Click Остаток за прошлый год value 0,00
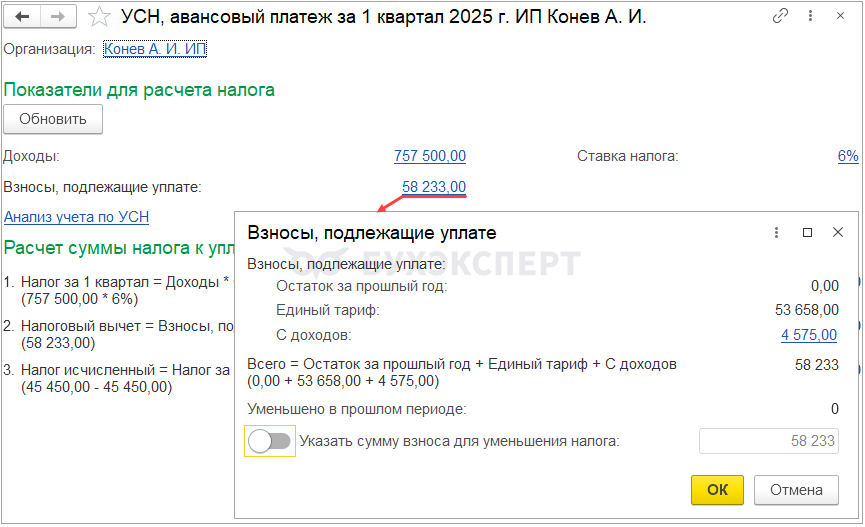The height and width of the screenshot is (527, 865). pyautogui.click(x=825, y=286)
